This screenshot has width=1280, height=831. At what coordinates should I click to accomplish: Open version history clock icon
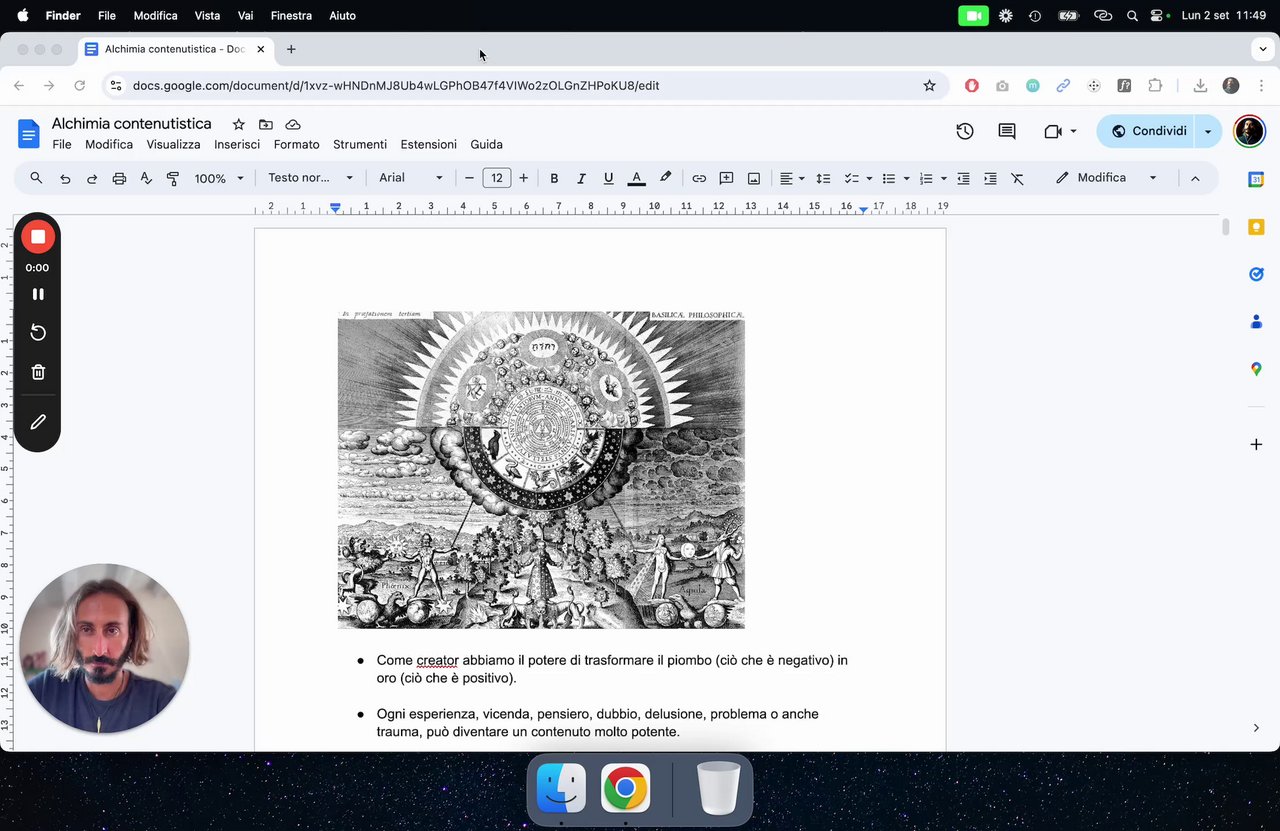[965, 131]
